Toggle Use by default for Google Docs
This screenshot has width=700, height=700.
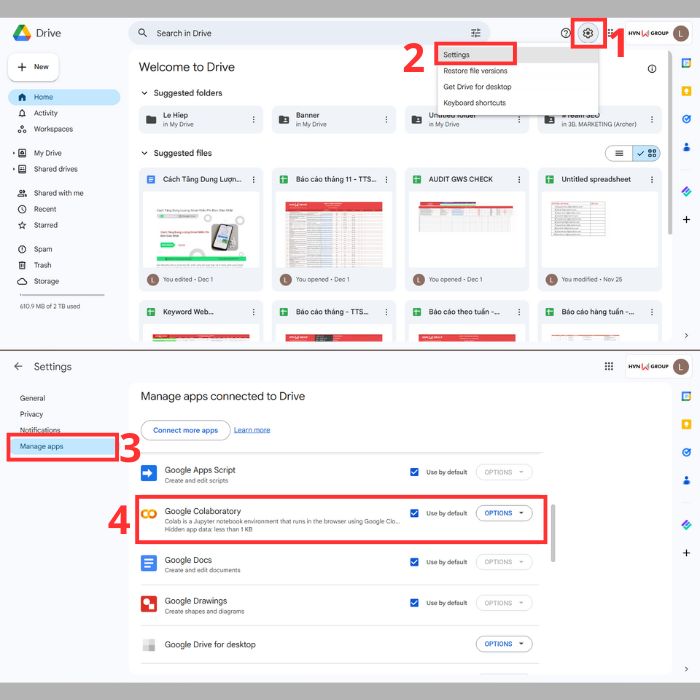click(x=414, y=562)
